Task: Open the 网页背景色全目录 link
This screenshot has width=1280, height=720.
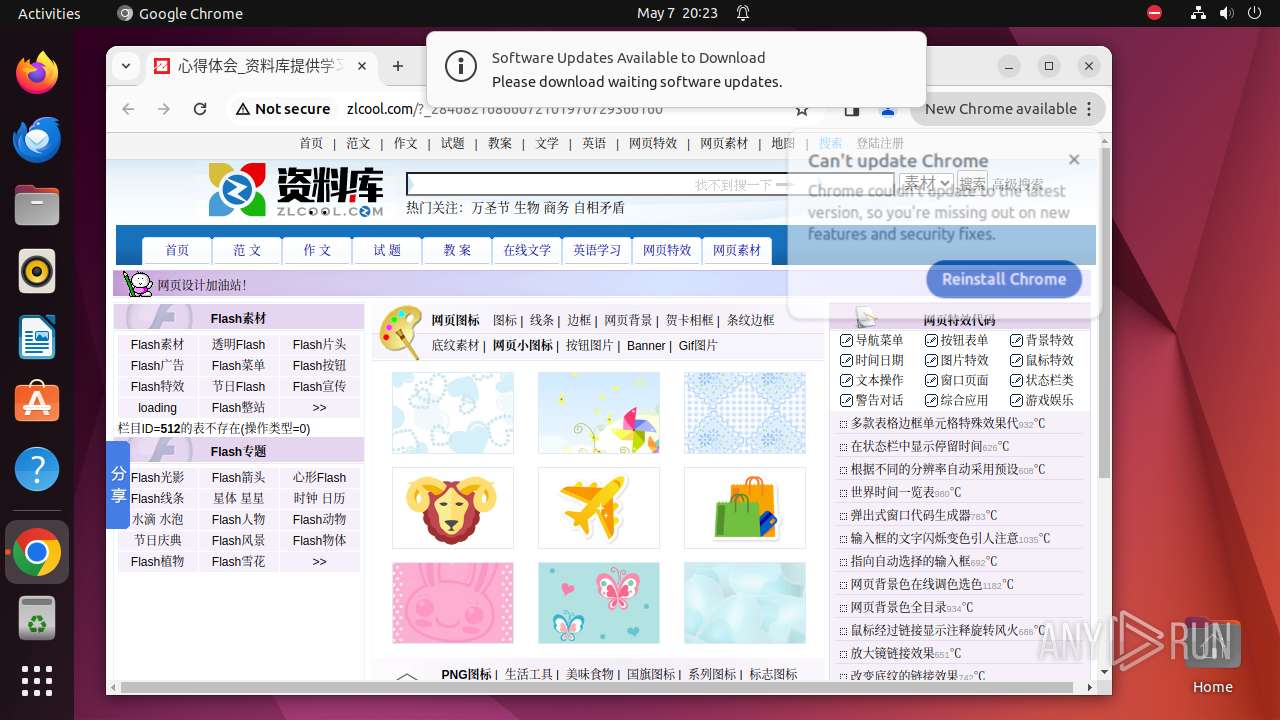Action: (x=899, y=607)
